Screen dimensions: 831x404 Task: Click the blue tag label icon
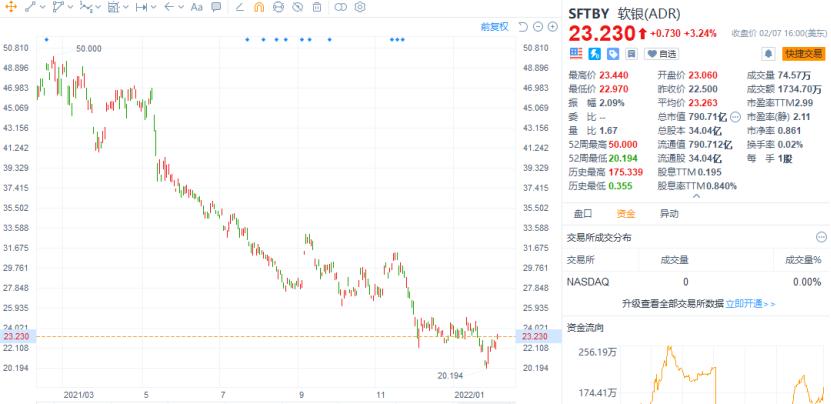pyautogui.click(x=613, y=54)
